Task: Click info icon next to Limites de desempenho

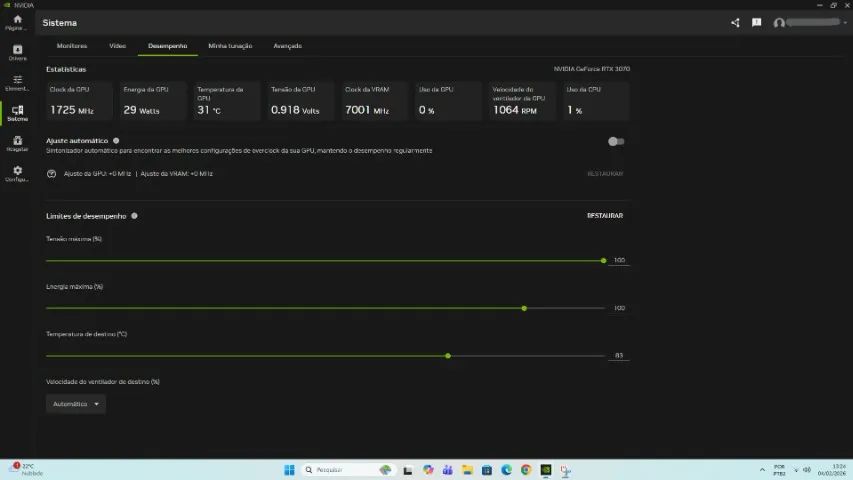Action: pos(134,216)
